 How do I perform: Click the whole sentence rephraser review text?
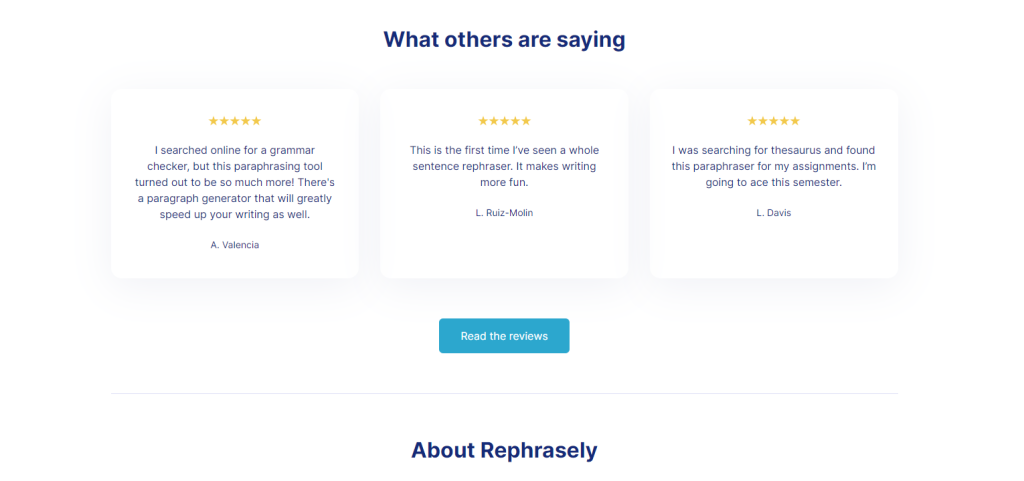tap(504, 166)
